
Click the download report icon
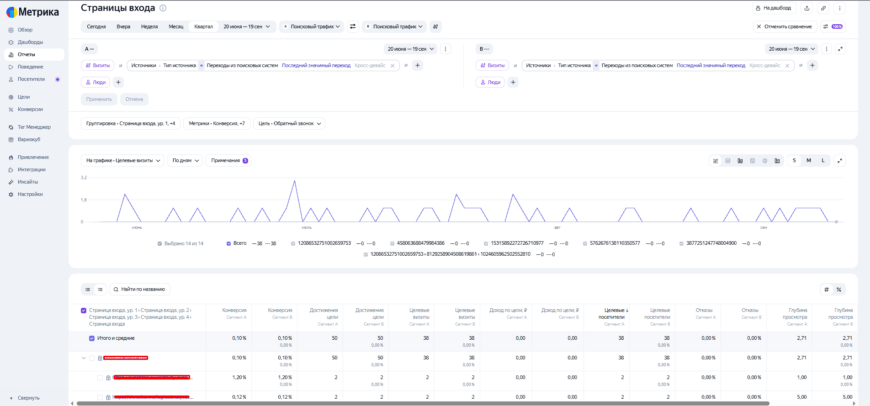807,8
